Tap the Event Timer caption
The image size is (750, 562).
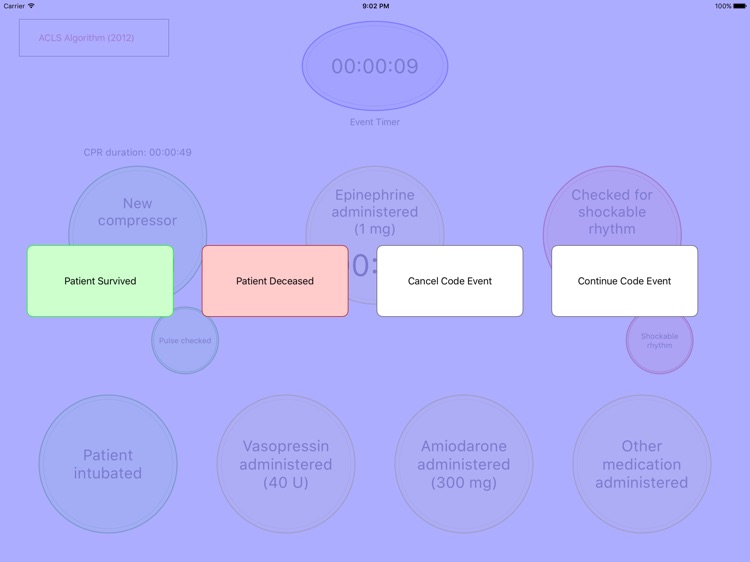(375, 122)
